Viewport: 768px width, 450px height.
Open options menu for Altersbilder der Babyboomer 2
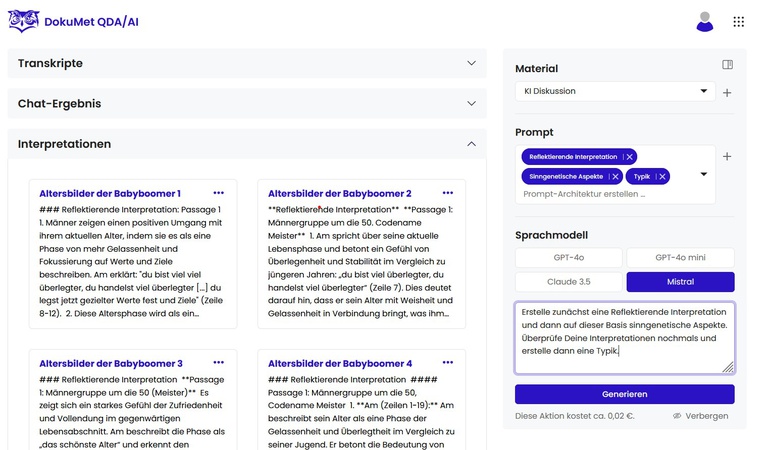pyautogui.click(x=448, y=193)
